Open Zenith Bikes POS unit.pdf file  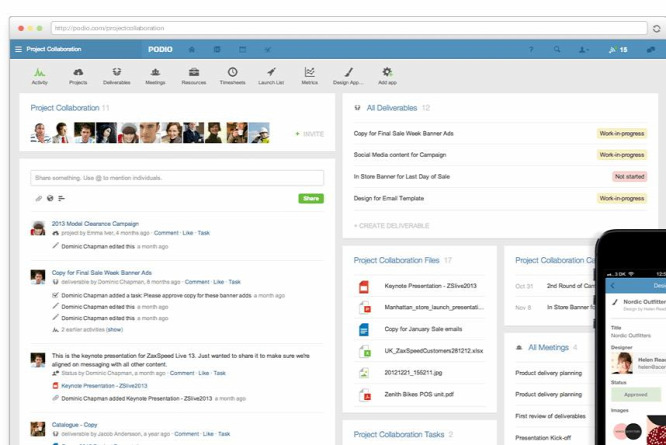tap(419, 394)
